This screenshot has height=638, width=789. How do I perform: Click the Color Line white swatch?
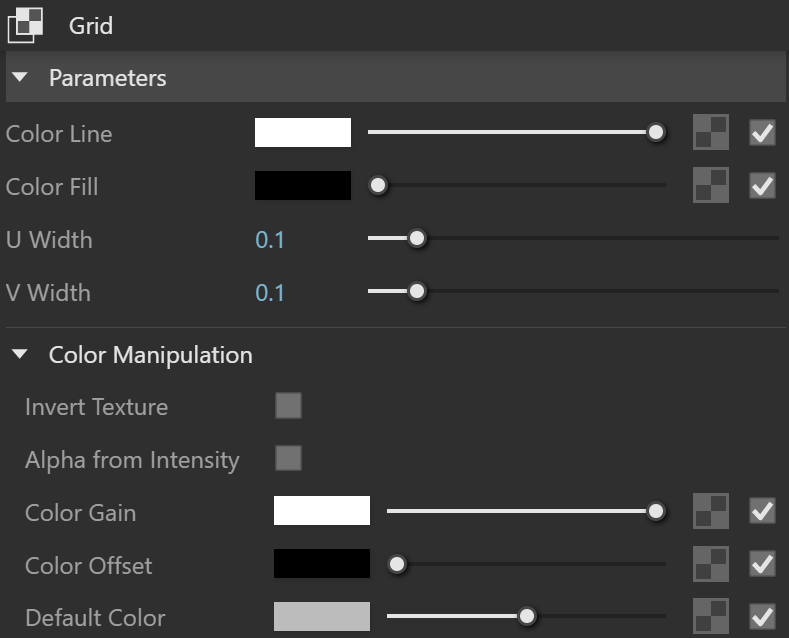(303, 132)
